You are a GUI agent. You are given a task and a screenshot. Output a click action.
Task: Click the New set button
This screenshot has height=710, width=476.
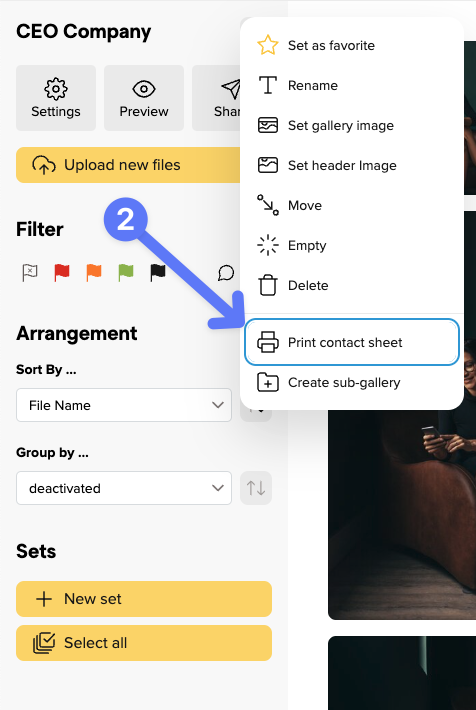144,599
